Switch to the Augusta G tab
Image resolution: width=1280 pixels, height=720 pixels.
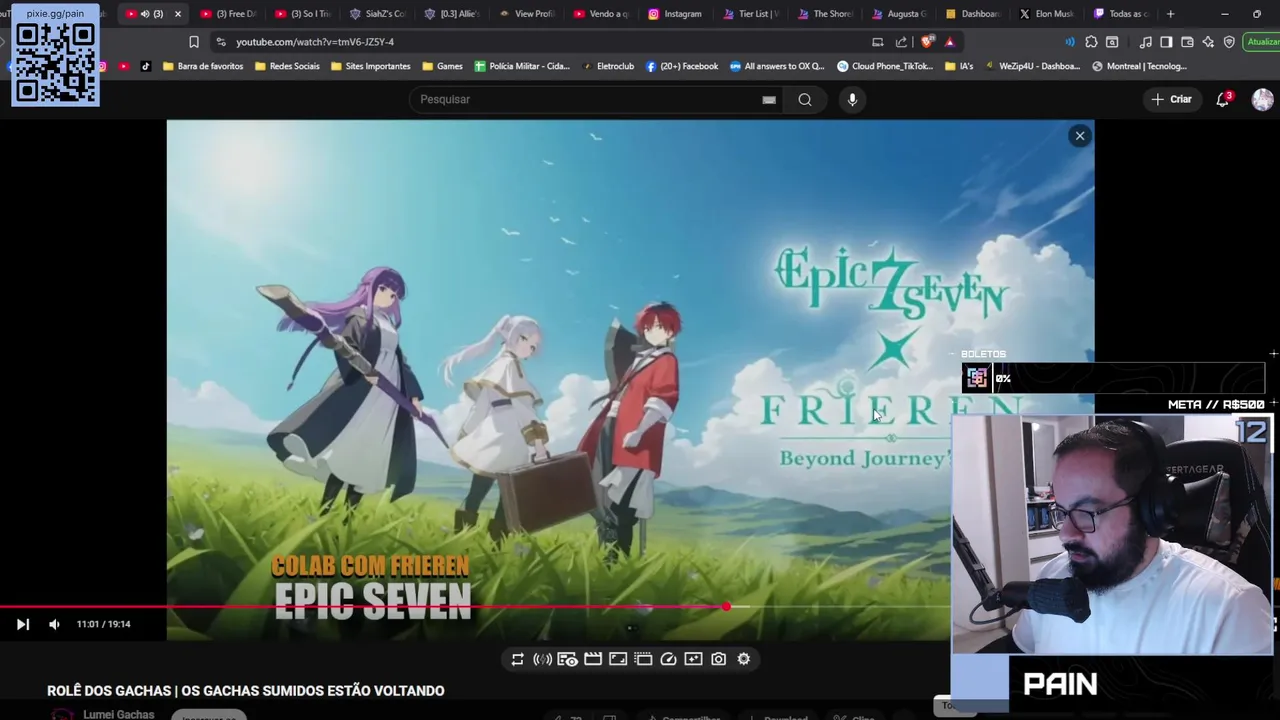tap(899, 14)
